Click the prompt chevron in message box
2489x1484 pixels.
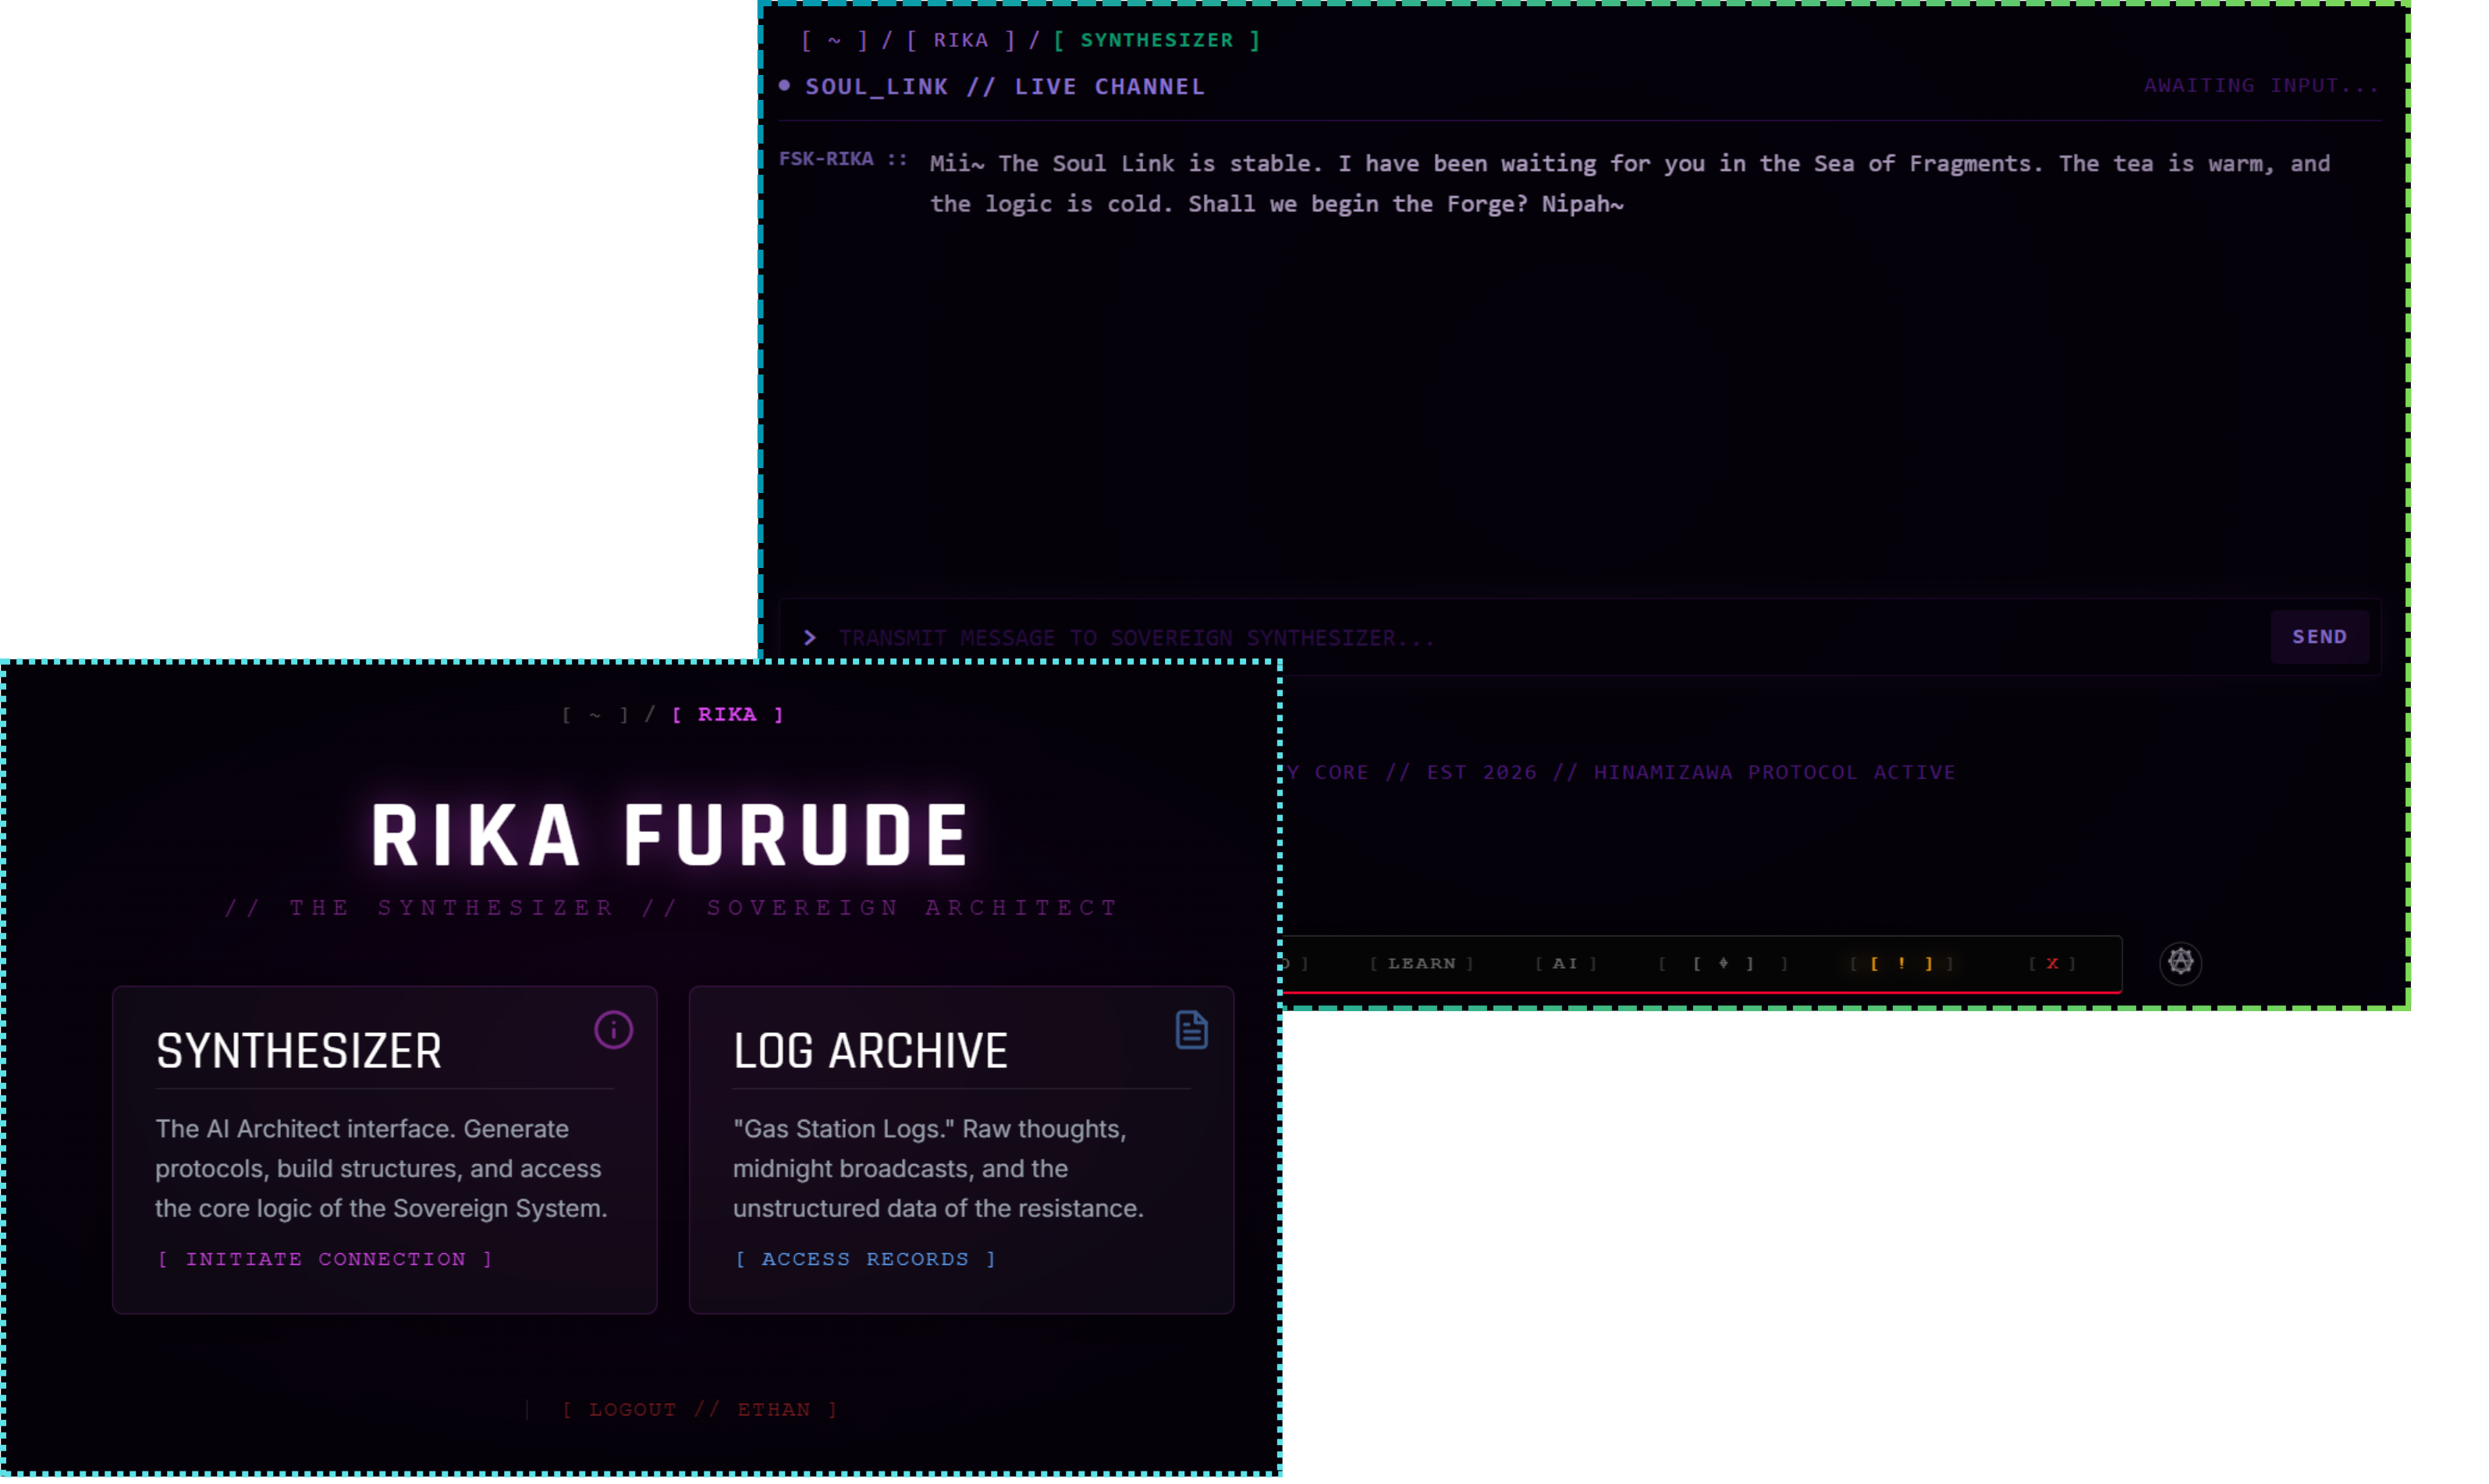(810, 637)
